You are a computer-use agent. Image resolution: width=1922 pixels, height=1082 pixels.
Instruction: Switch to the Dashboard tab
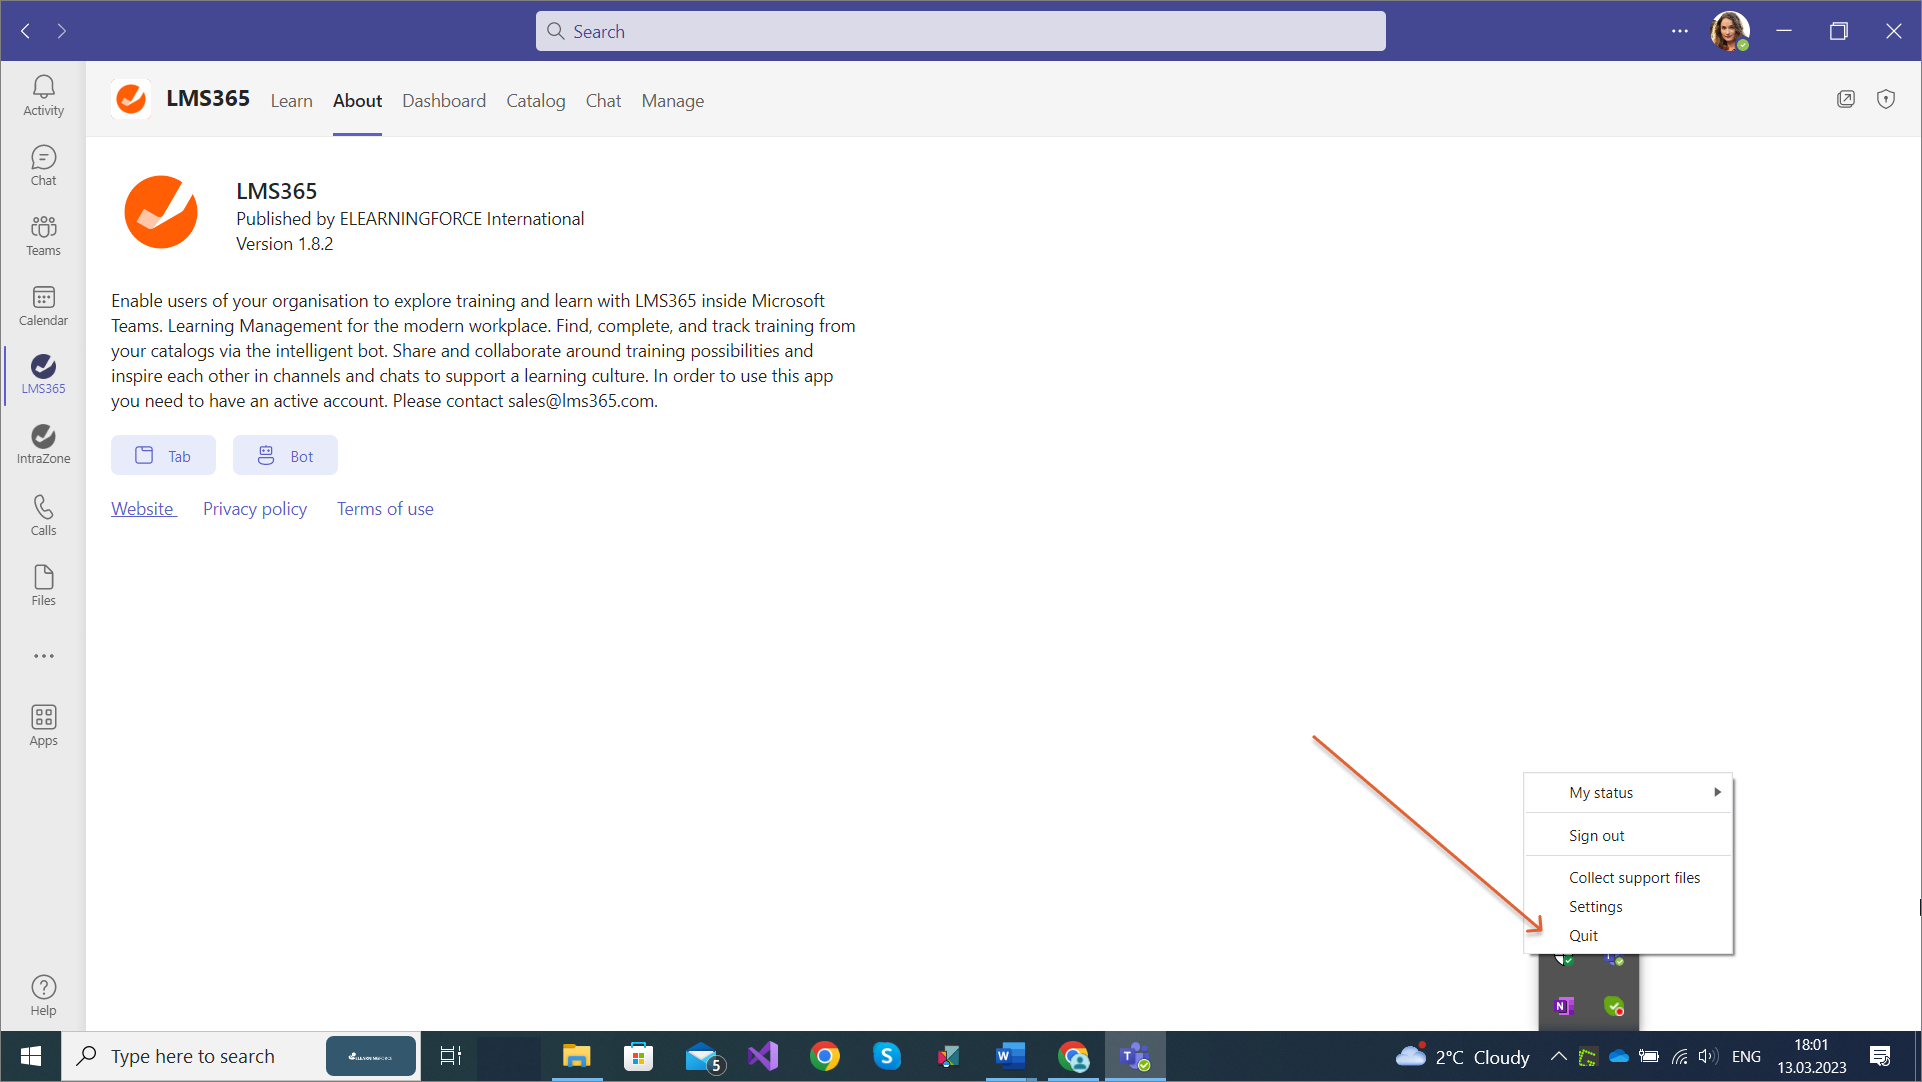[x=444, y=101]
